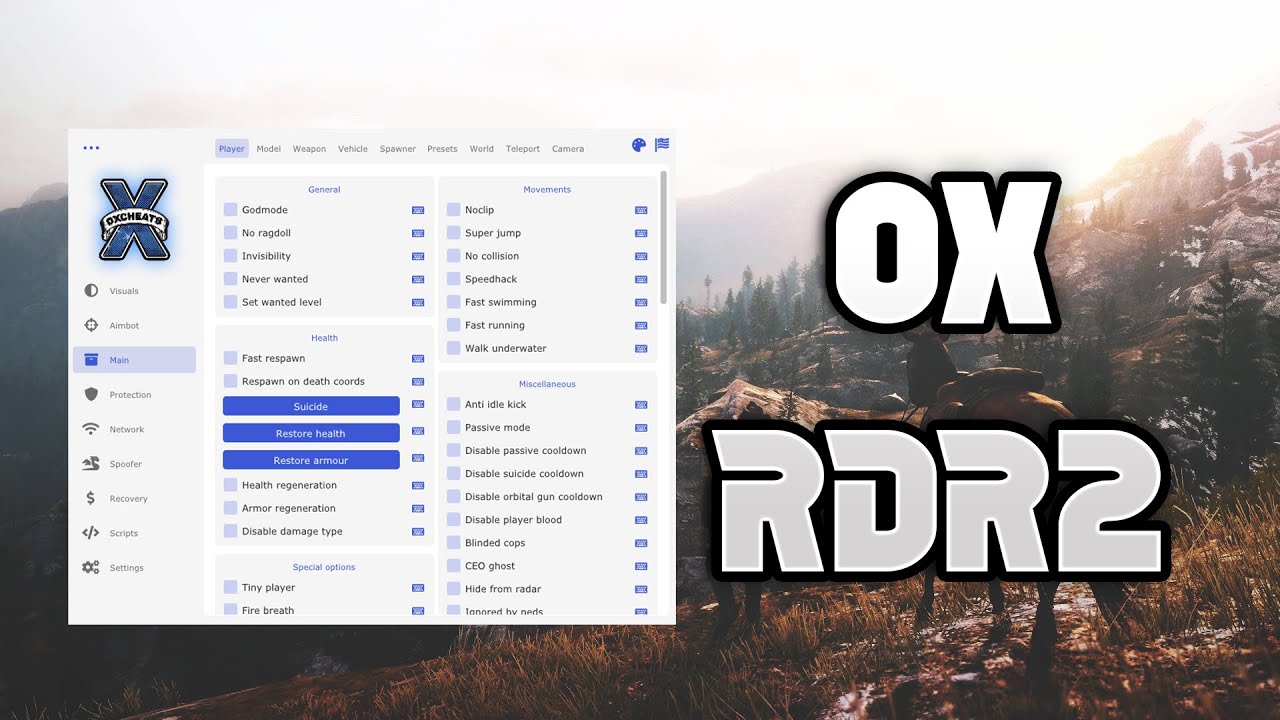The height and width of the screenshot is (720, 1280).
Task: Switch to the Model tab
Action: [269, 149]
